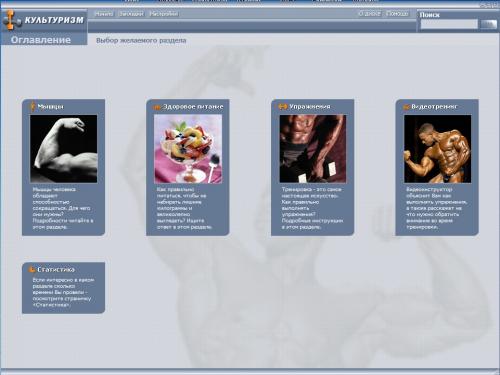This screenshot has height=375, width=500.
Task: Click the dumbbell icon beside Упражнения
Action: 283,107
